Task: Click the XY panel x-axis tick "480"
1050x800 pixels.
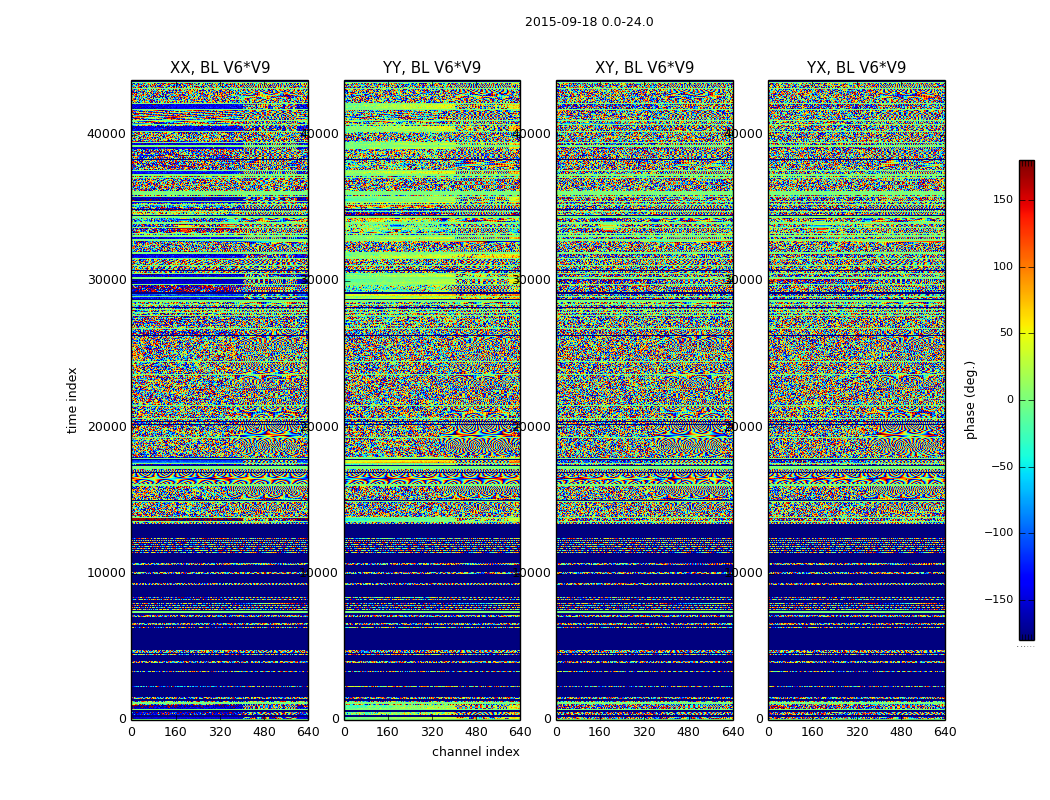Action: click(x=688, y=732)
